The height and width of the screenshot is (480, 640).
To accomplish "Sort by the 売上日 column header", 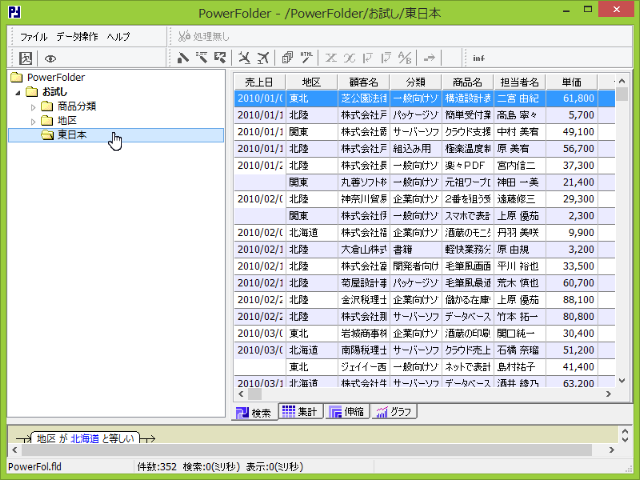I will [x=260, y=82].
